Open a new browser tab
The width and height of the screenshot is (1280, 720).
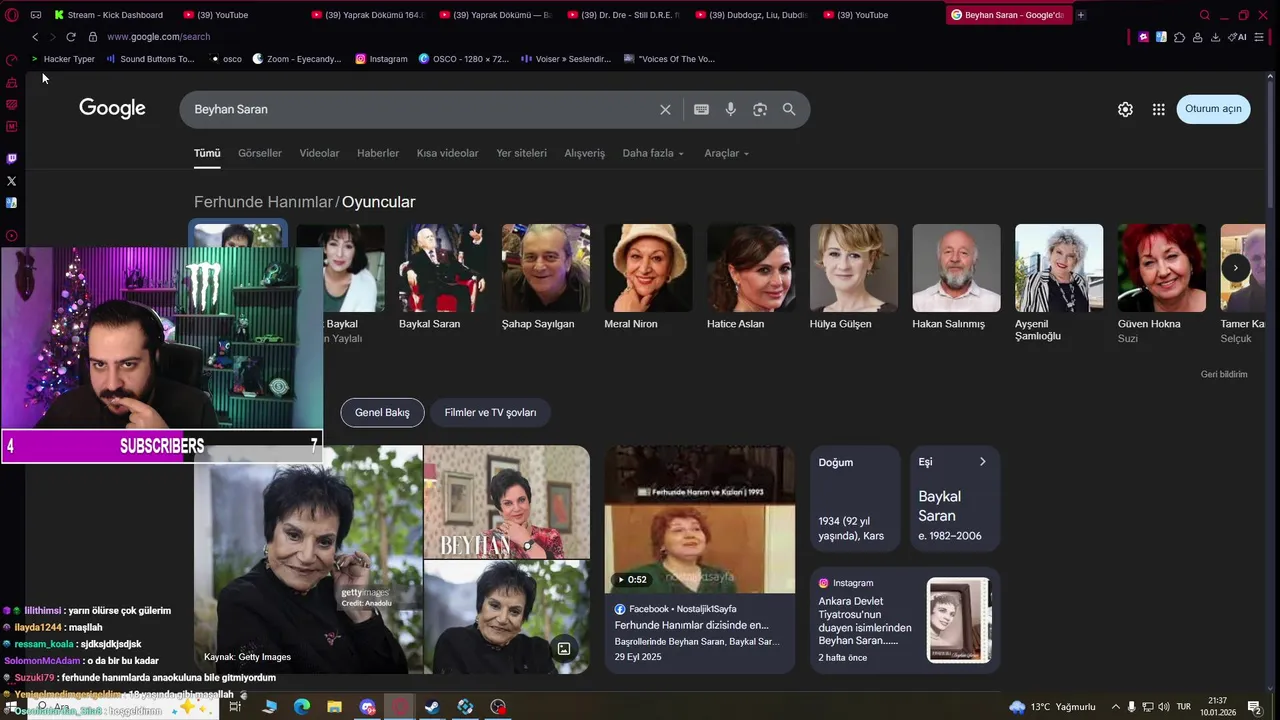1081,15
